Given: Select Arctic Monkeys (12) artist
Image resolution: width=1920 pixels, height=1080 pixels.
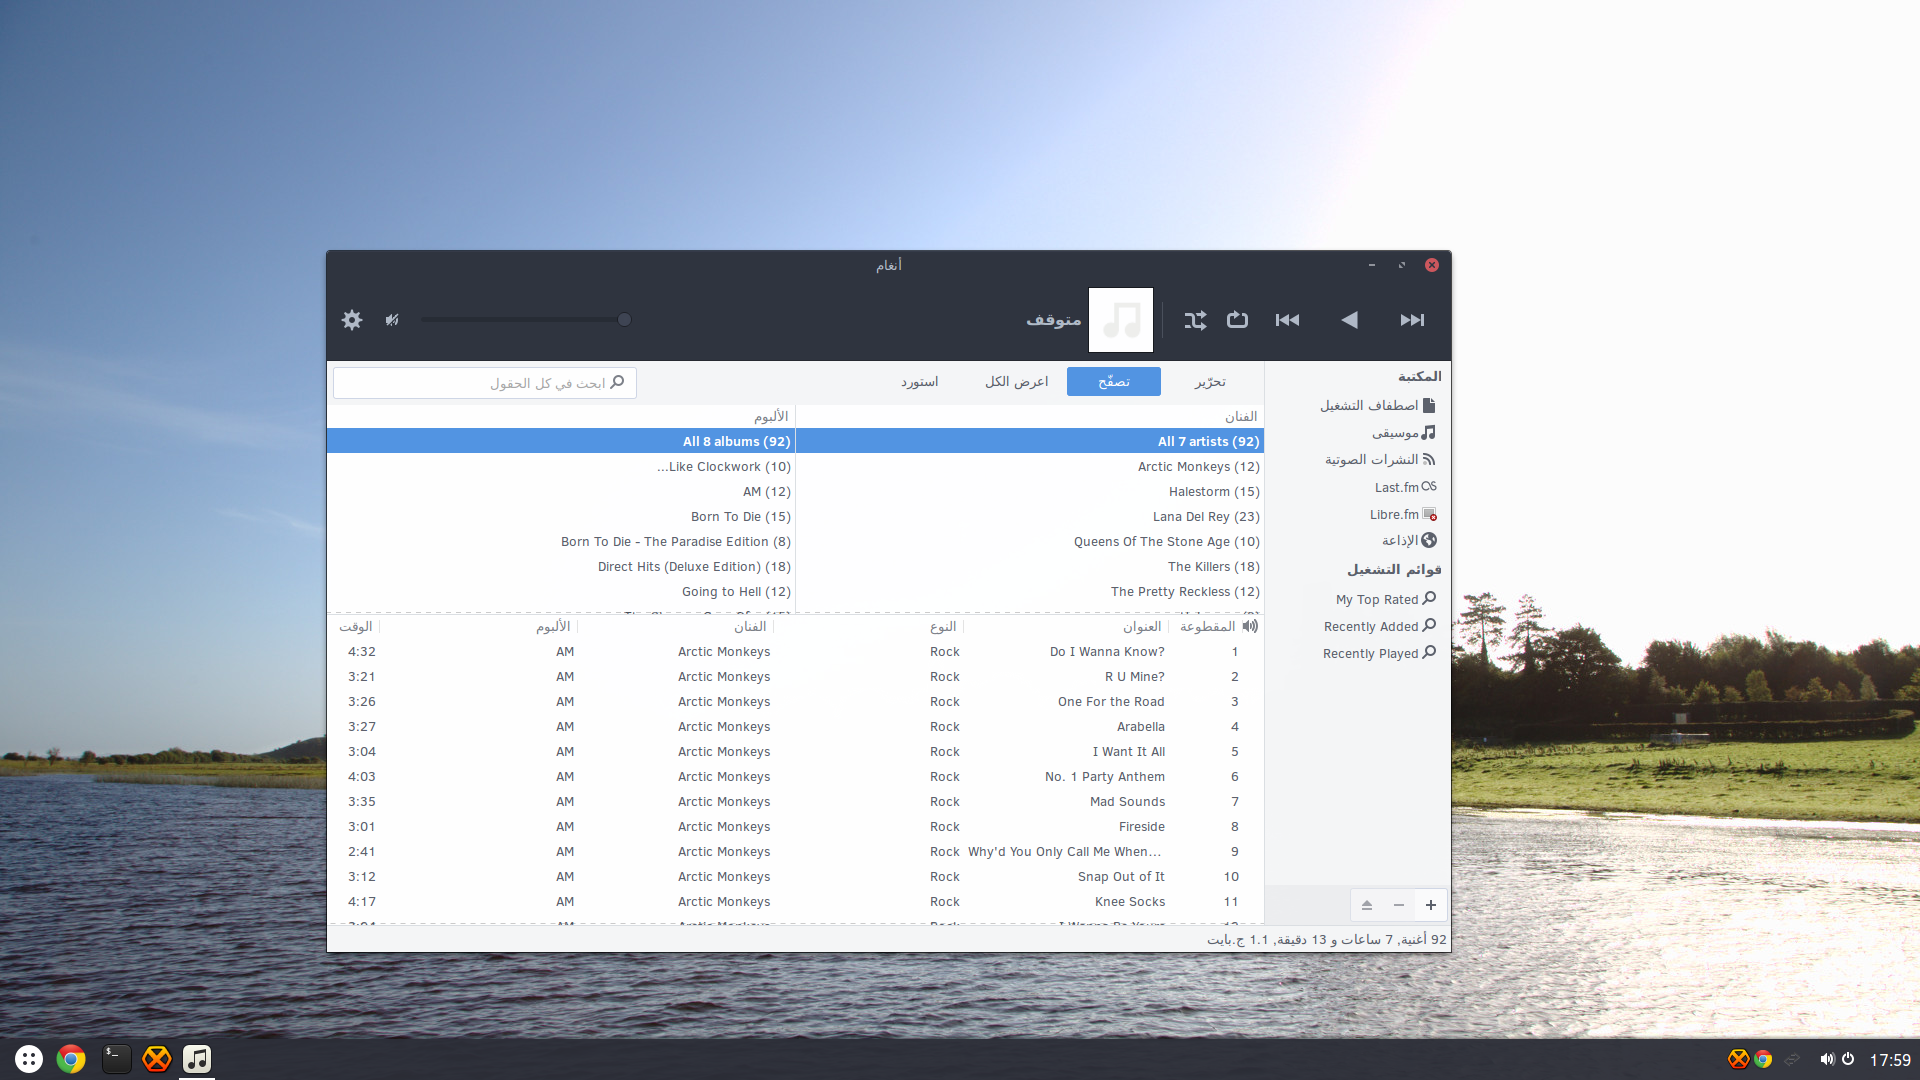Looking at the screenshot, I should click(1030, 467).
